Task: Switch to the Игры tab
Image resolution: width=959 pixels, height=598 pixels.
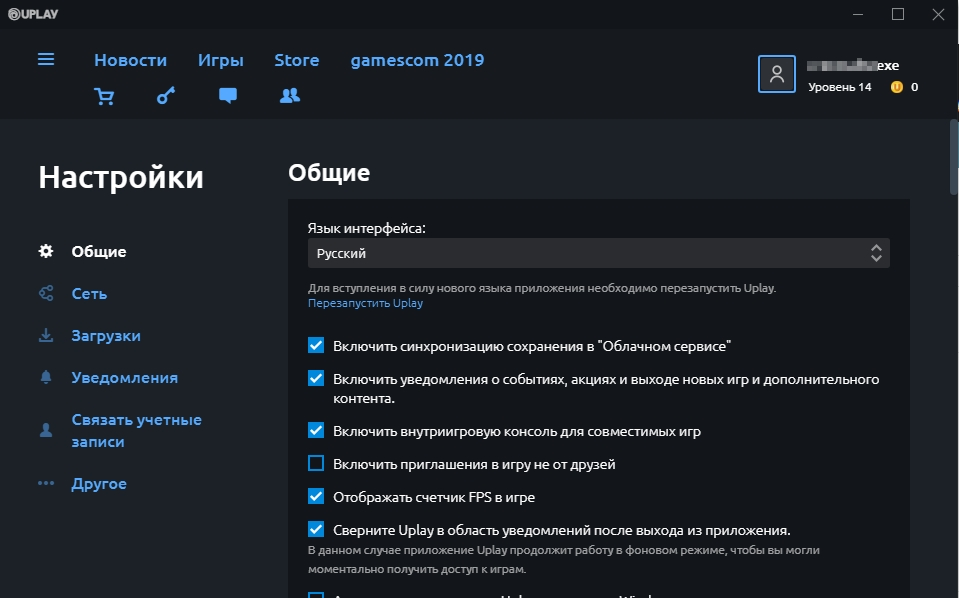Action: pos(221,60)
